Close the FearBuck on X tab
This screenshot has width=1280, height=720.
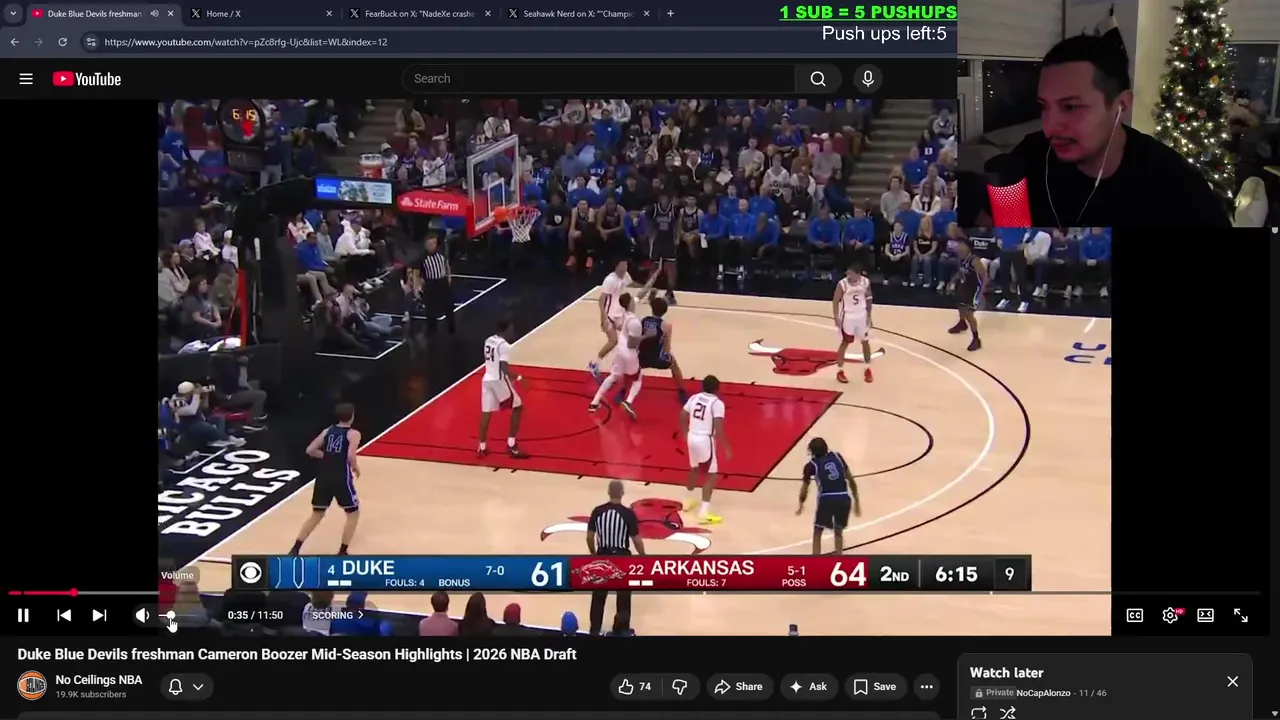tap(488, 13)
